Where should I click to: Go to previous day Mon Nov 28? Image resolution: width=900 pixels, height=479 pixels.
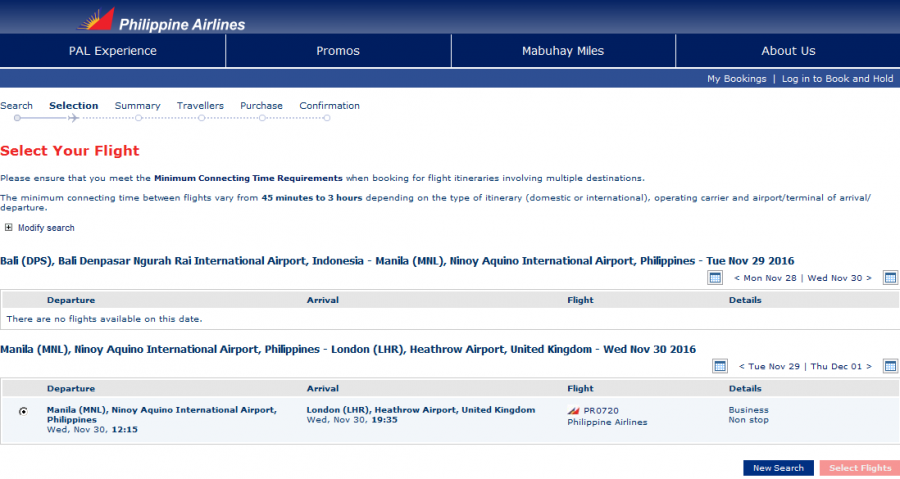click(x=768, y=278)
